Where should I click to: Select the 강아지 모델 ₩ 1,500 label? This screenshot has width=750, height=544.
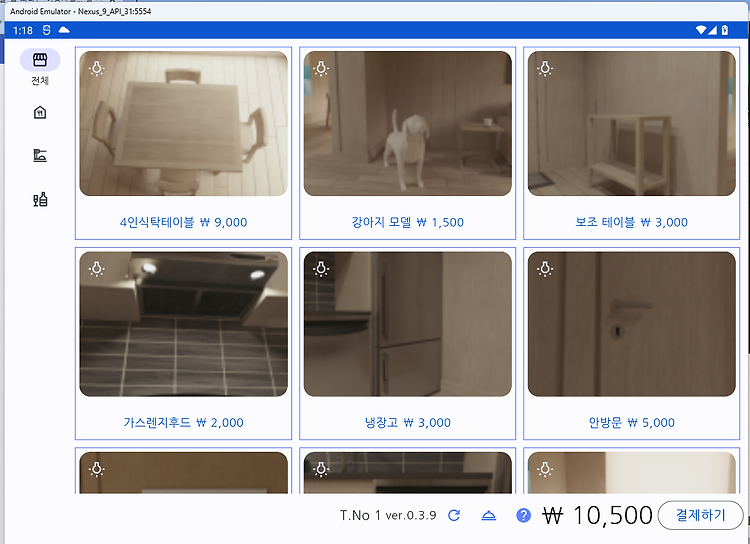click(x=408, y=222)
